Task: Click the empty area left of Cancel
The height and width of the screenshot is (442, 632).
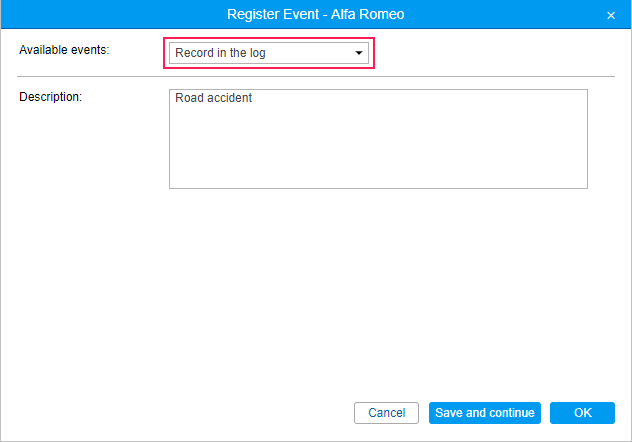Action: [200, 413]
